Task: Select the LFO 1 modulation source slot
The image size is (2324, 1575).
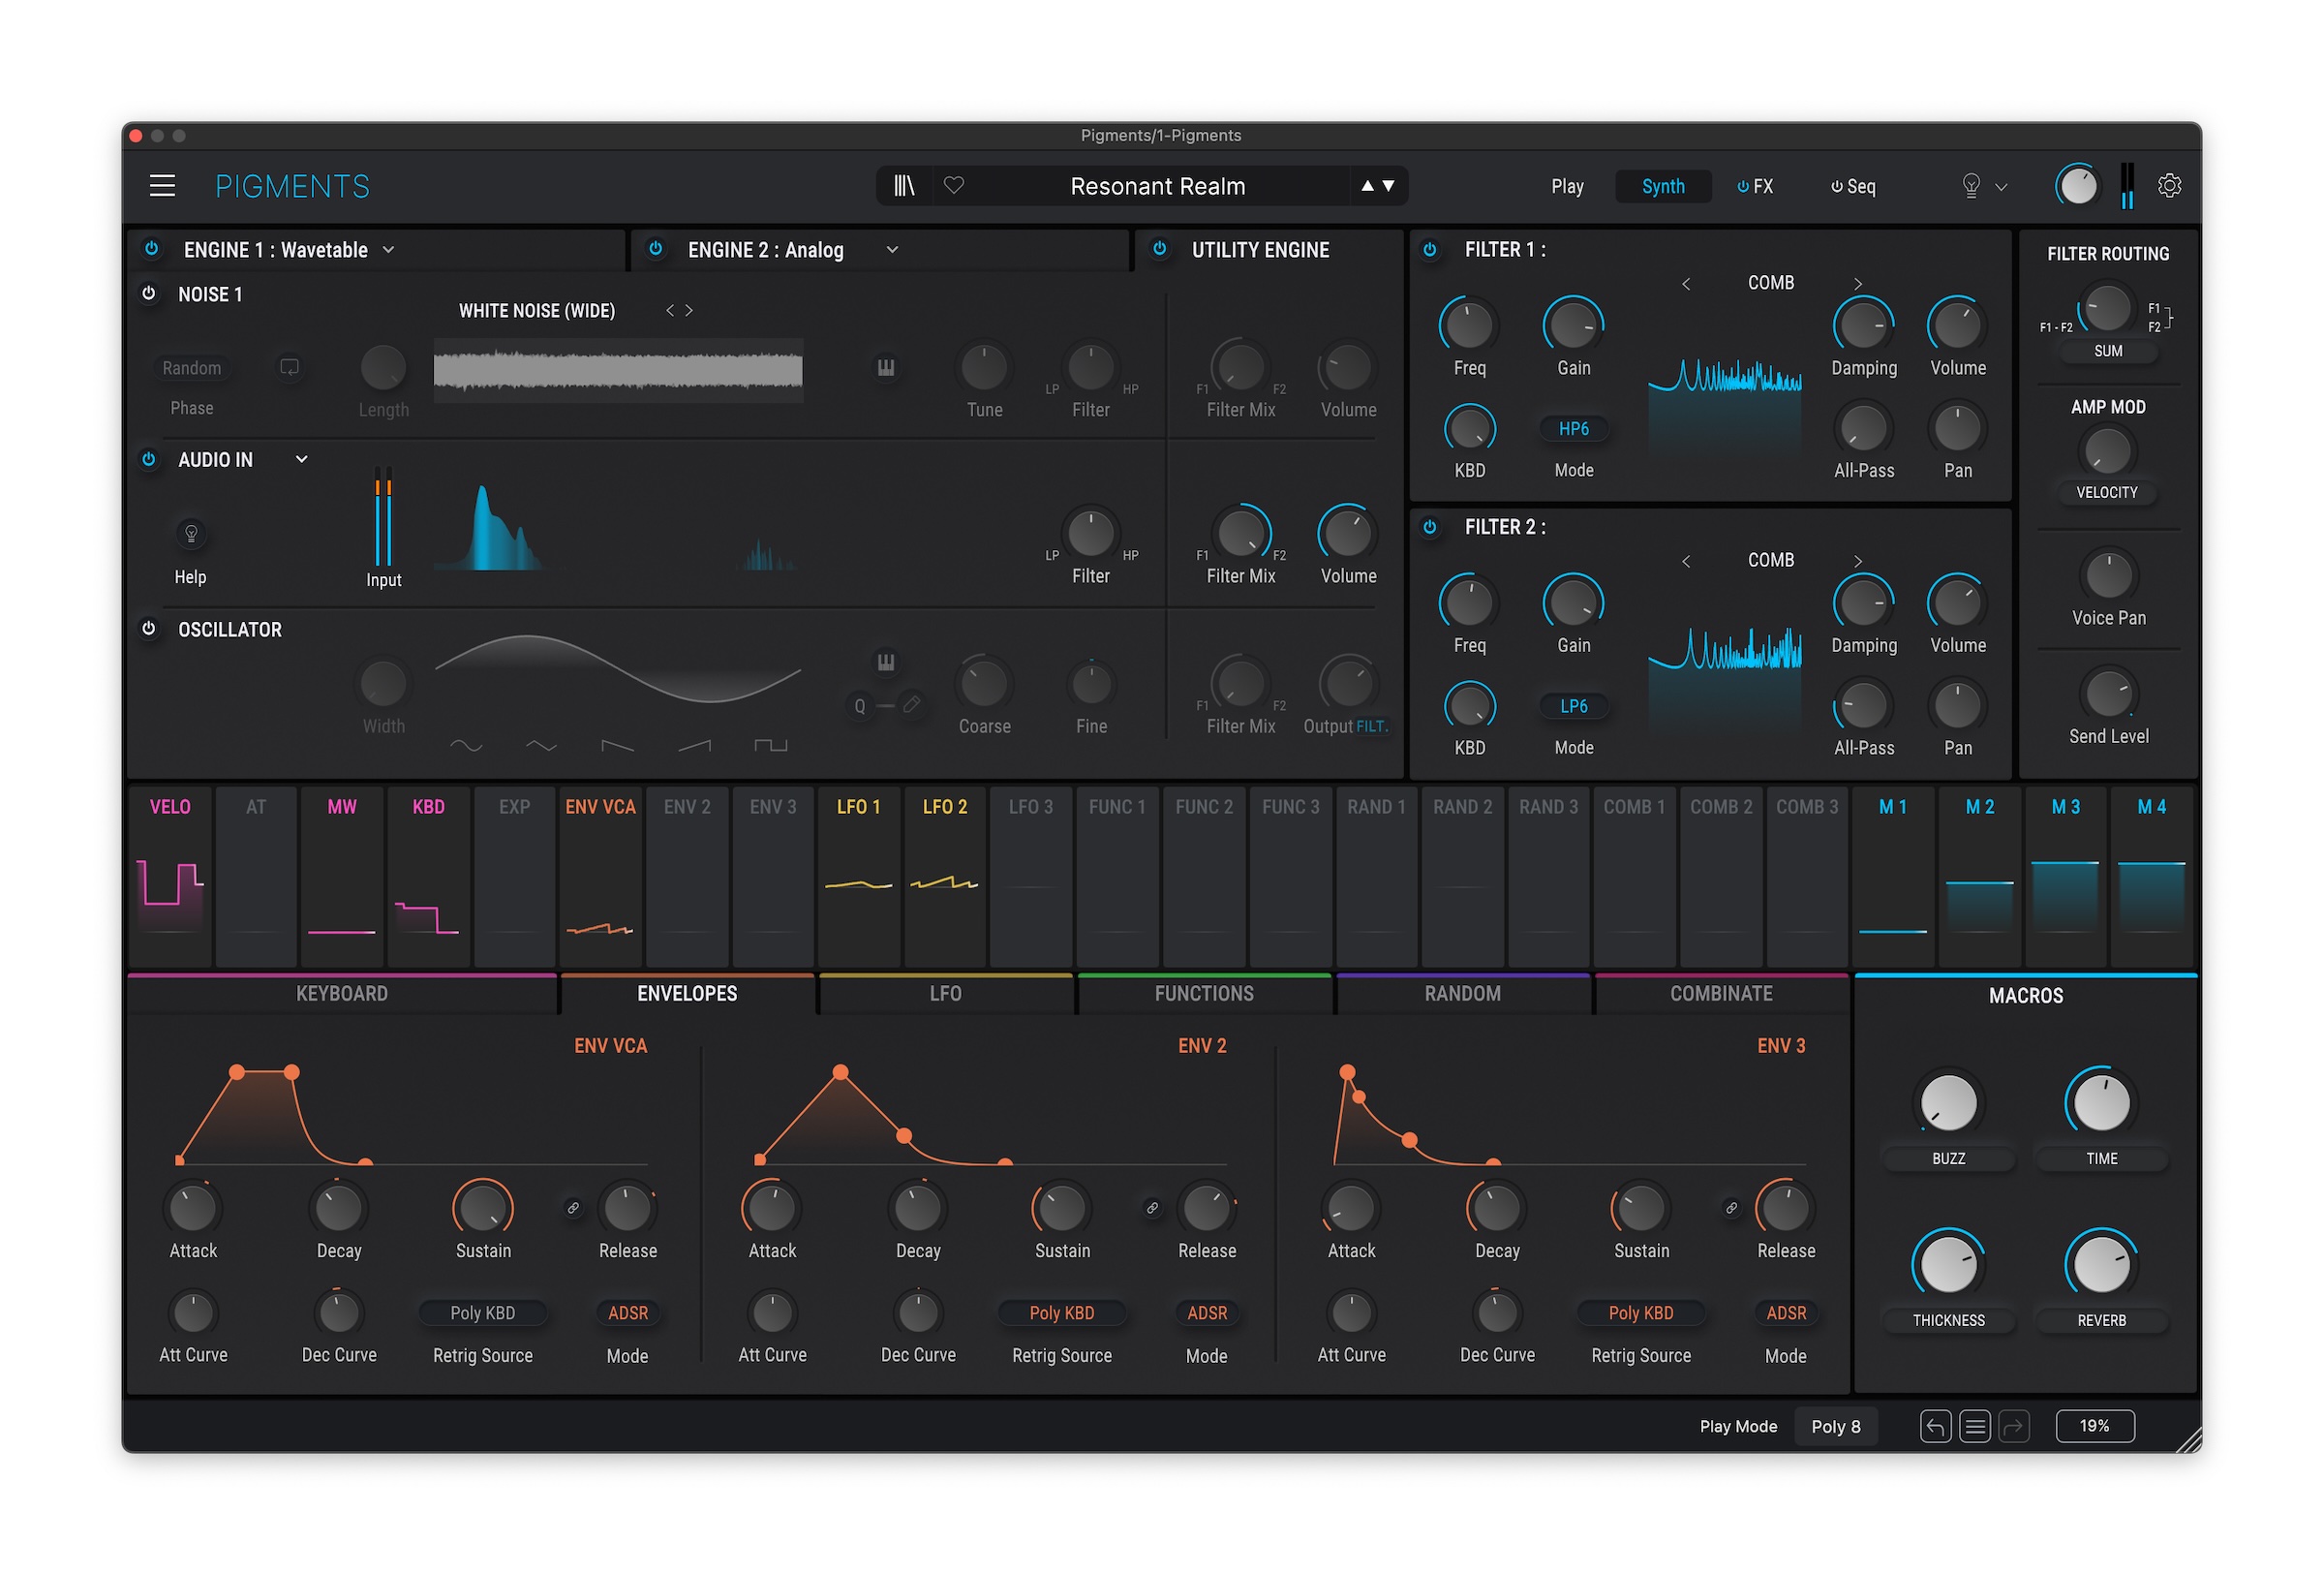Action: [859, 876]
